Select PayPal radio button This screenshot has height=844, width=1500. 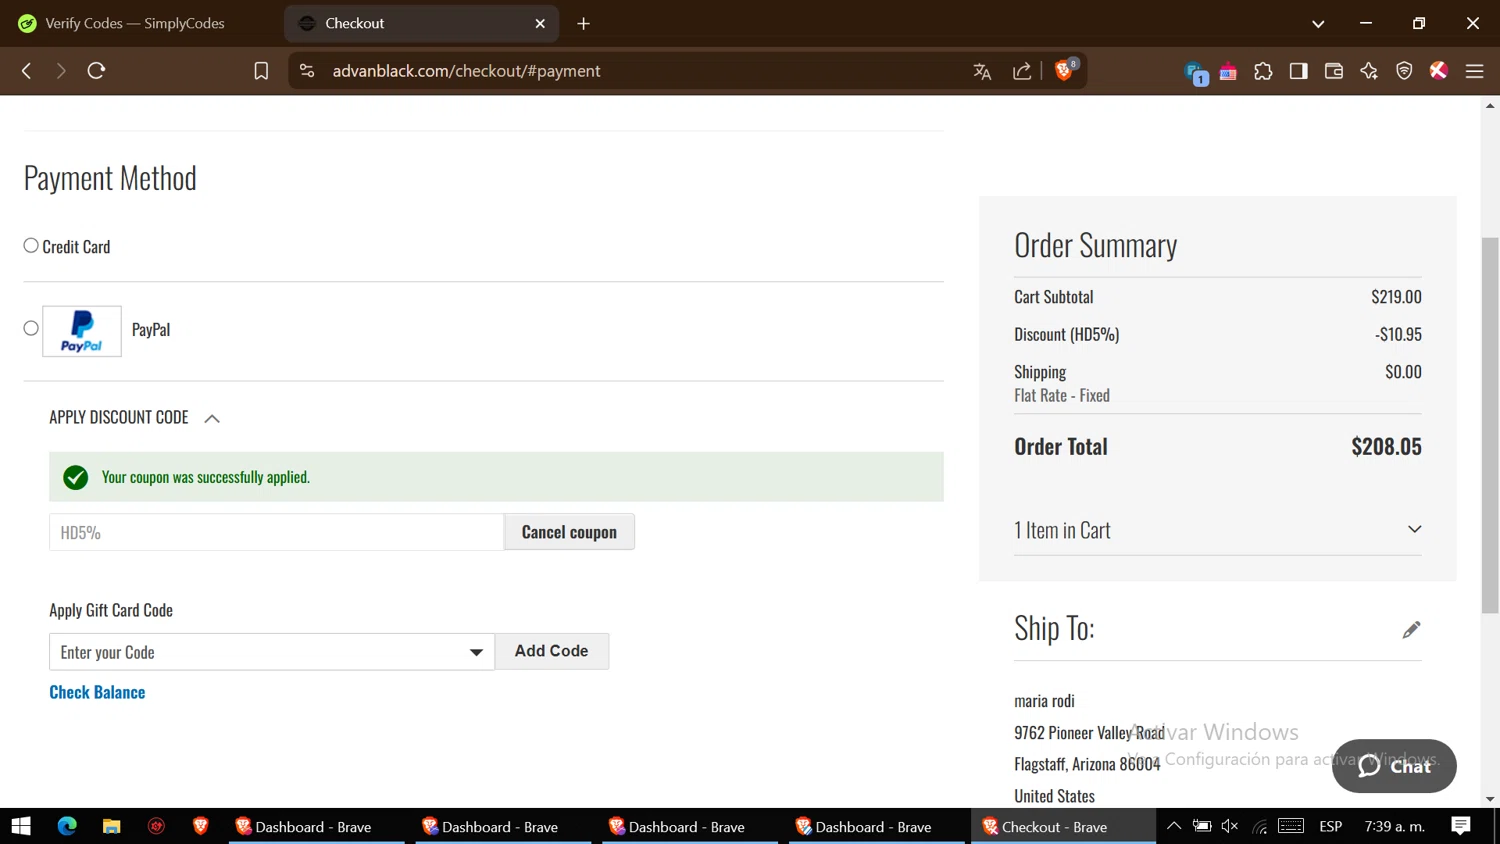(31, 328)
